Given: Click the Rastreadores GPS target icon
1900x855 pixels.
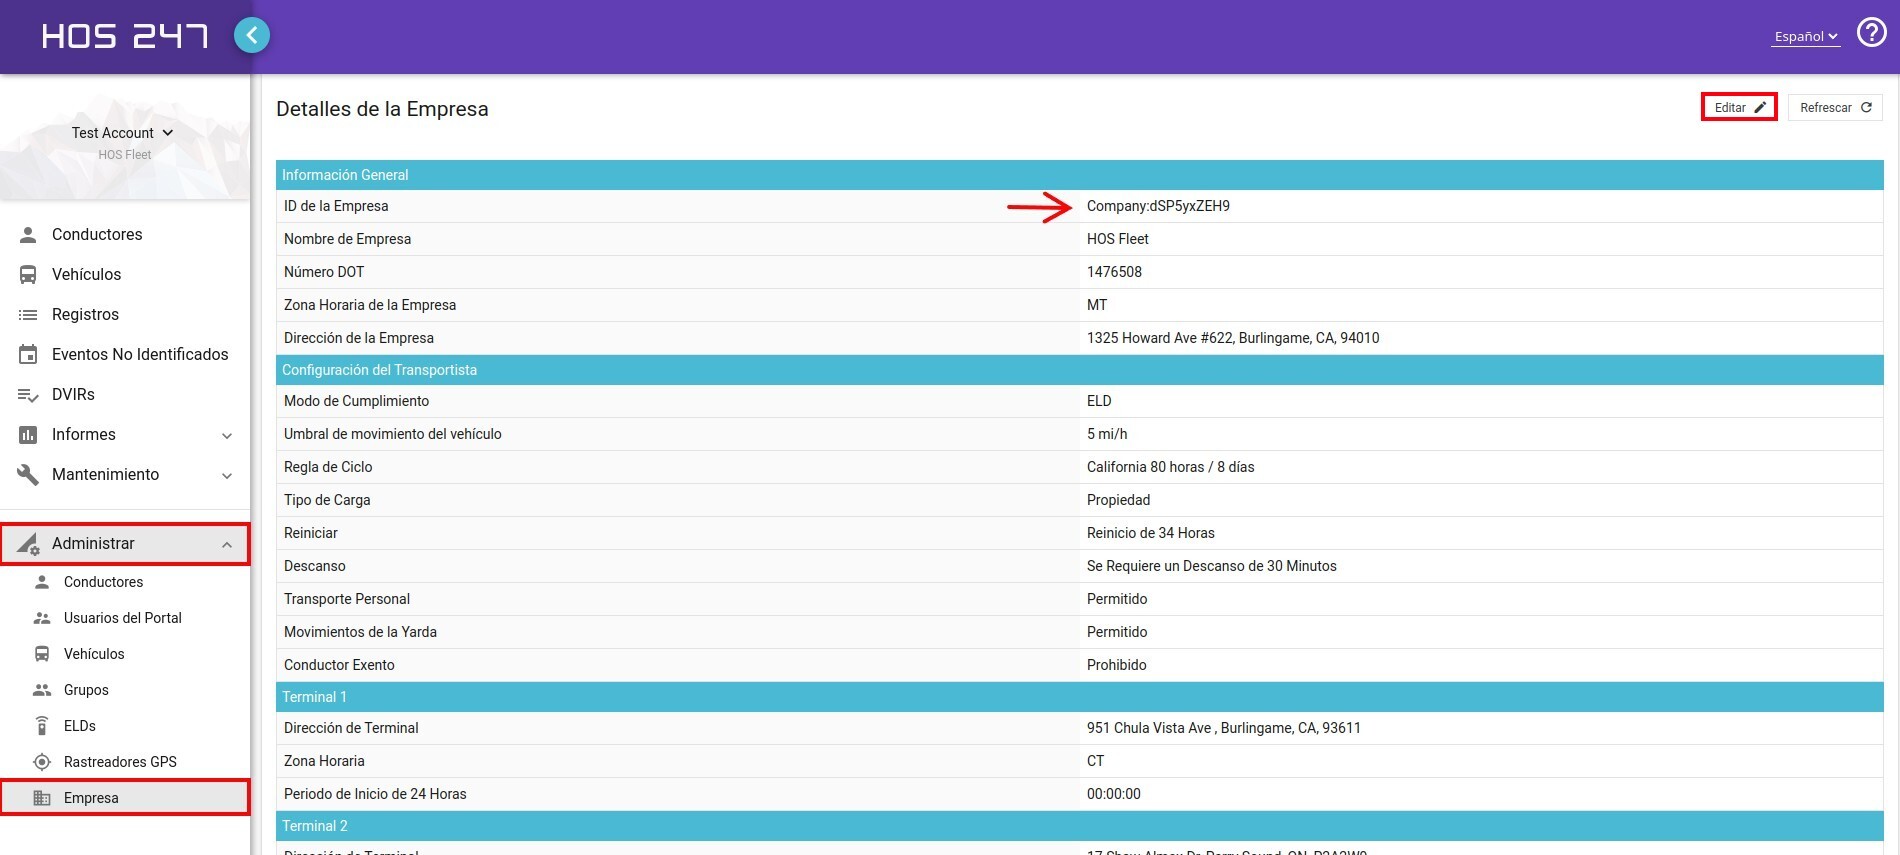Looking at the screenshot, I should click(x=42, y=762).
